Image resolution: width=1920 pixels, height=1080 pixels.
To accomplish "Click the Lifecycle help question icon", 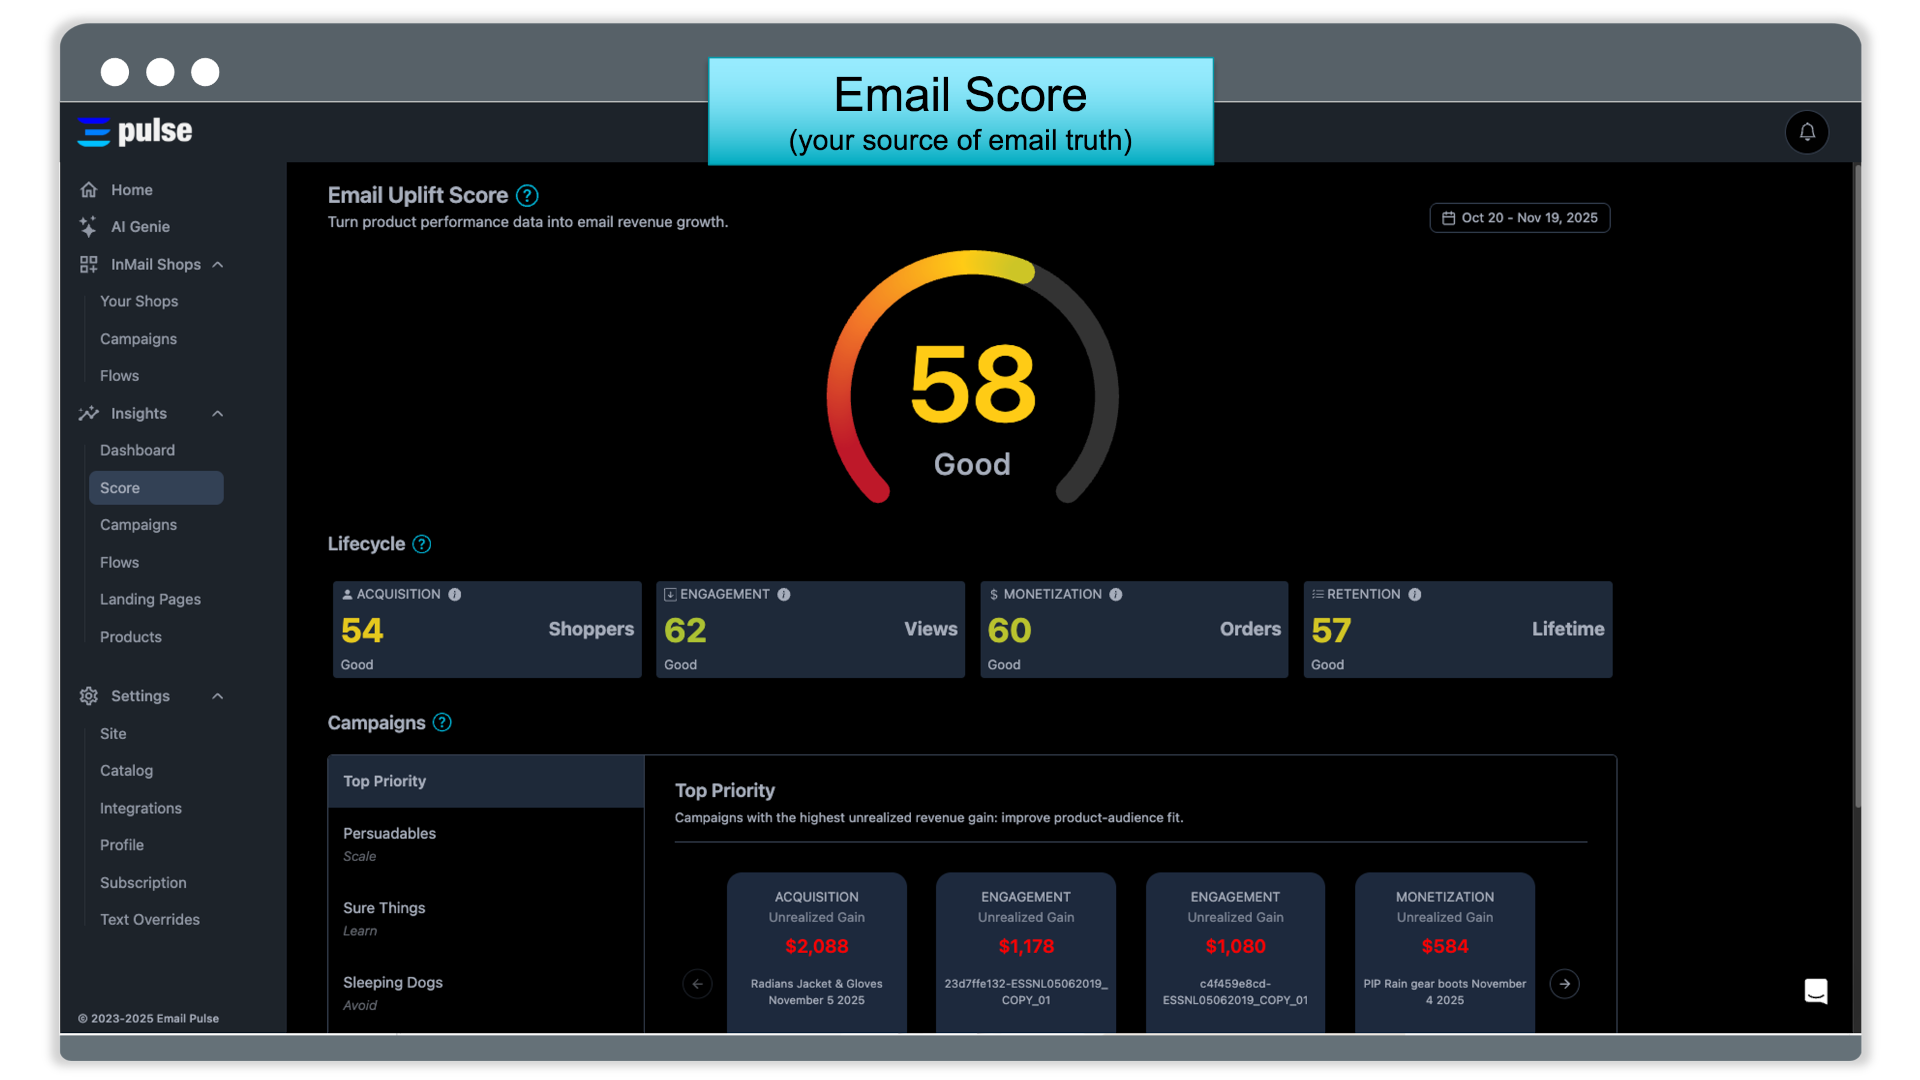I will pos(422,544).
